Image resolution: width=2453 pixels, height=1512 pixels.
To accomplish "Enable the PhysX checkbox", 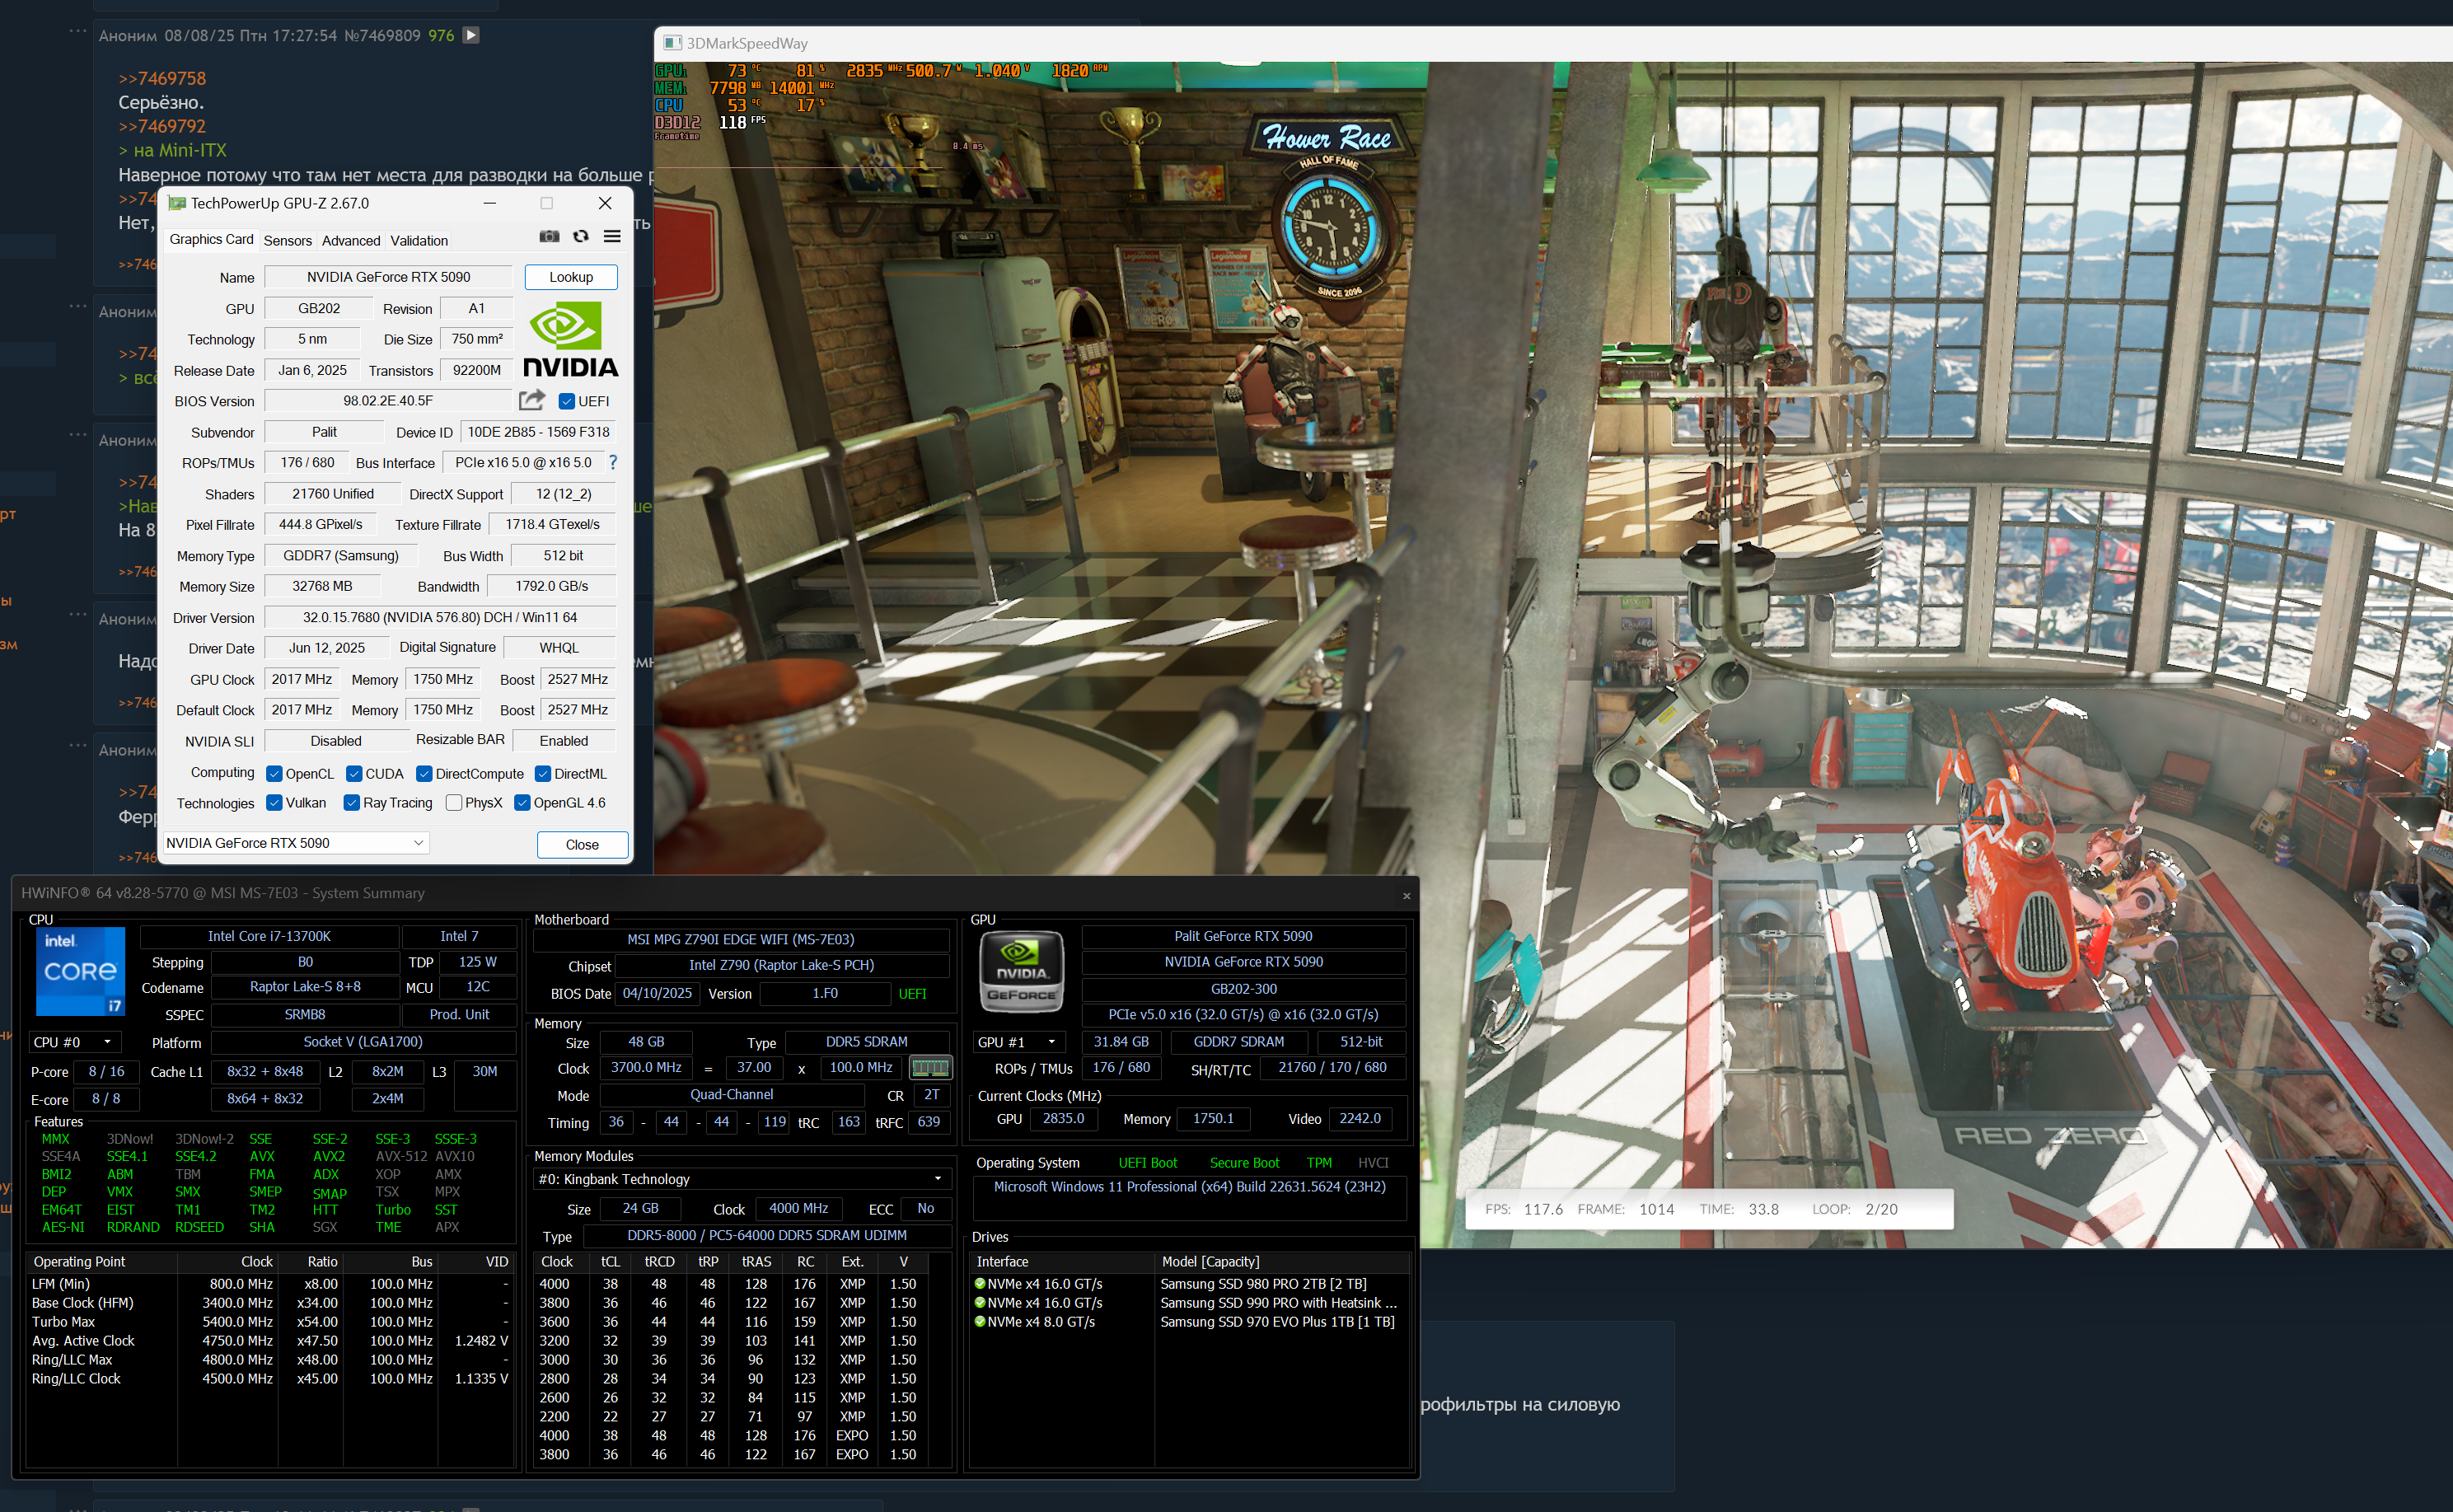I will tap(454, 803).
